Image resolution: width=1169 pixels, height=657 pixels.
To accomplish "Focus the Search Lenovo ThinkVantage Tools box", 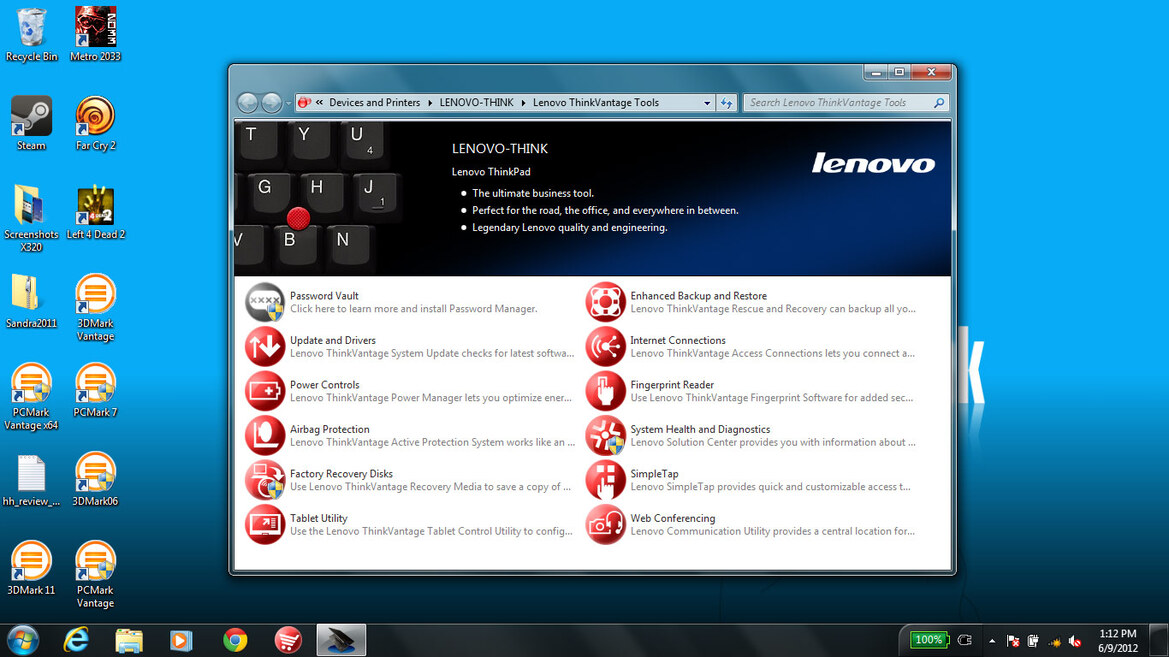I will (x=845, y=103).
